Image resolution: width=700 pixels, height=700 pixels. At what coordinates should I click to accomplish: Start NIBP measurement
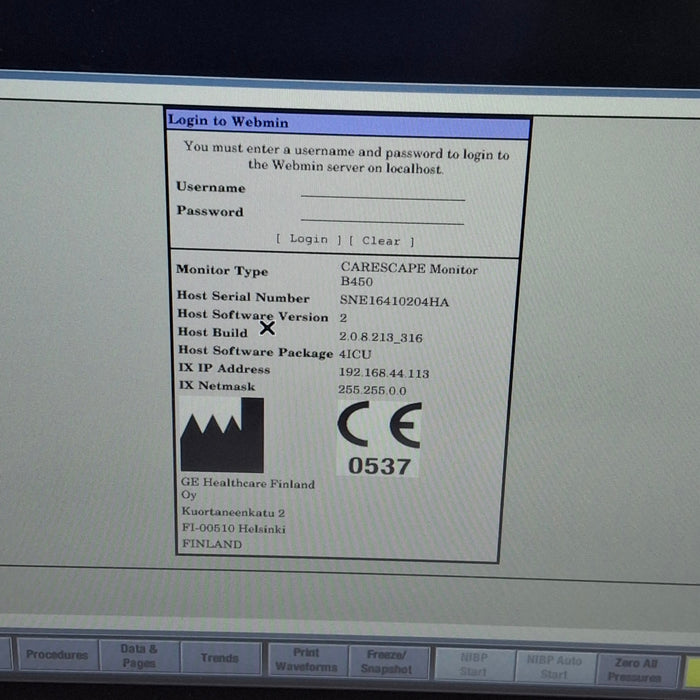tap(474, 664)
